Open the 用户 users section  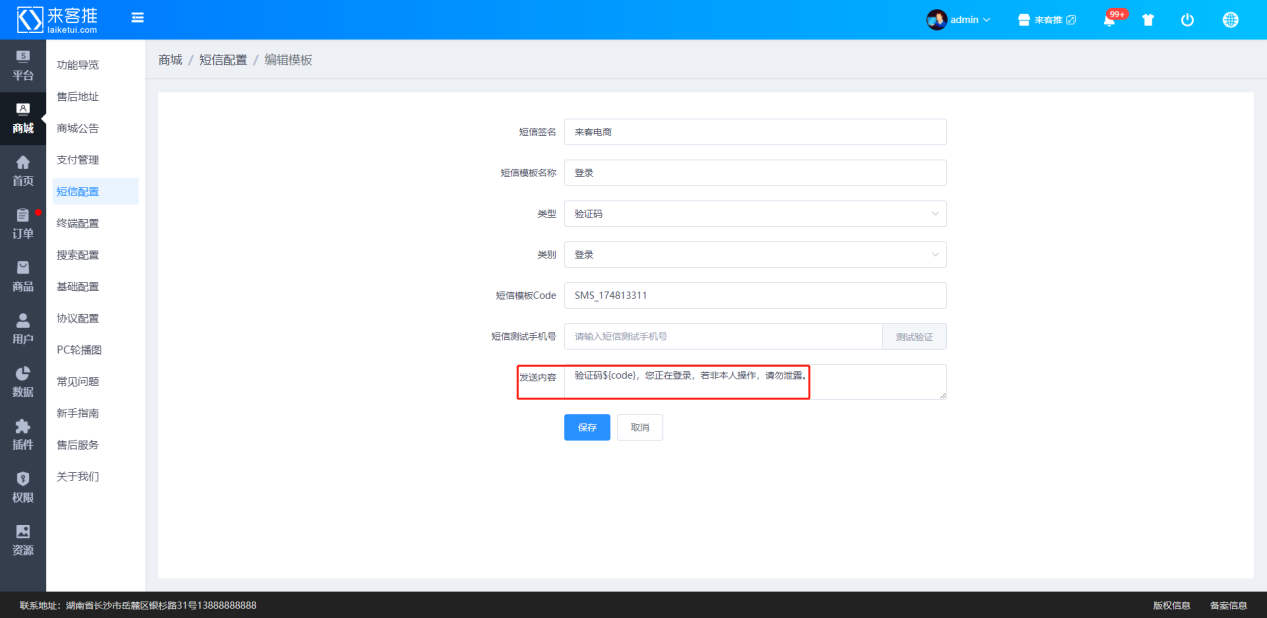(23, 330)
